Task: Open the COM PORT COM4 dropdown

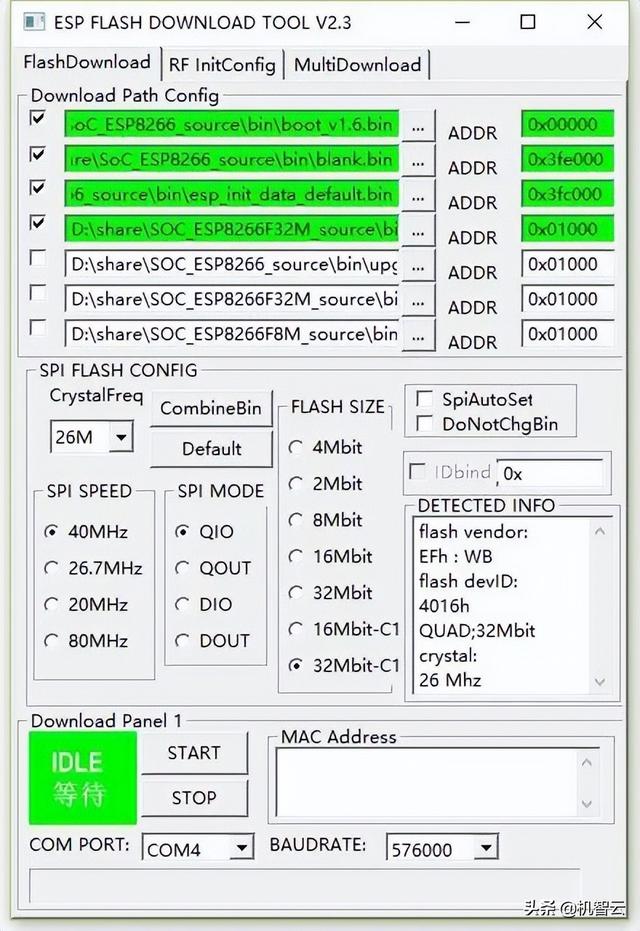Action: [241, 848]
